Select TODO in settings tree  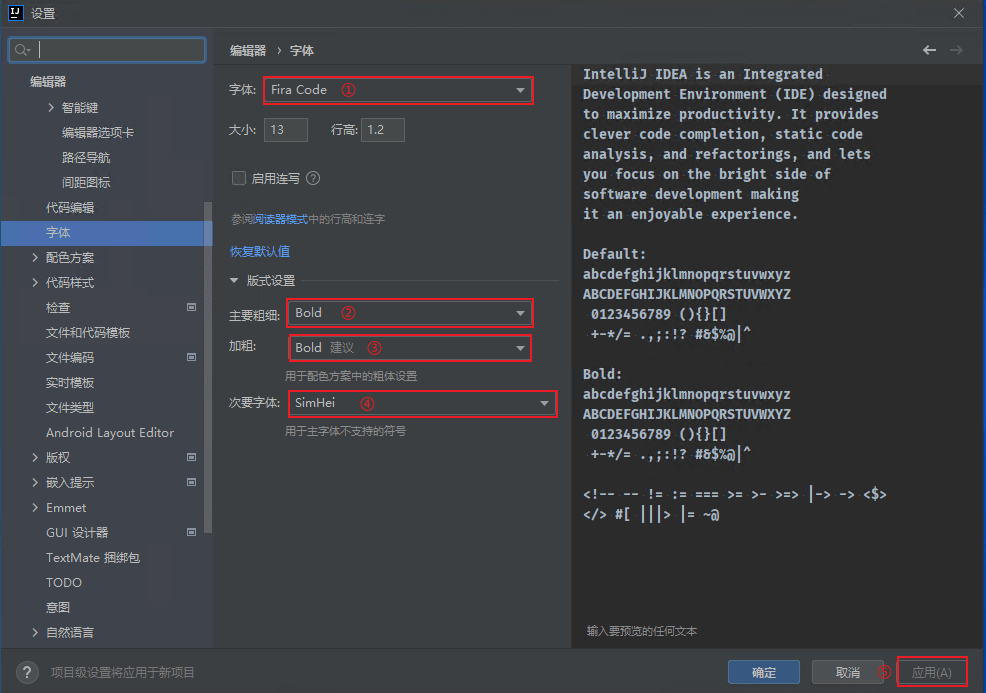pos(64,582)
